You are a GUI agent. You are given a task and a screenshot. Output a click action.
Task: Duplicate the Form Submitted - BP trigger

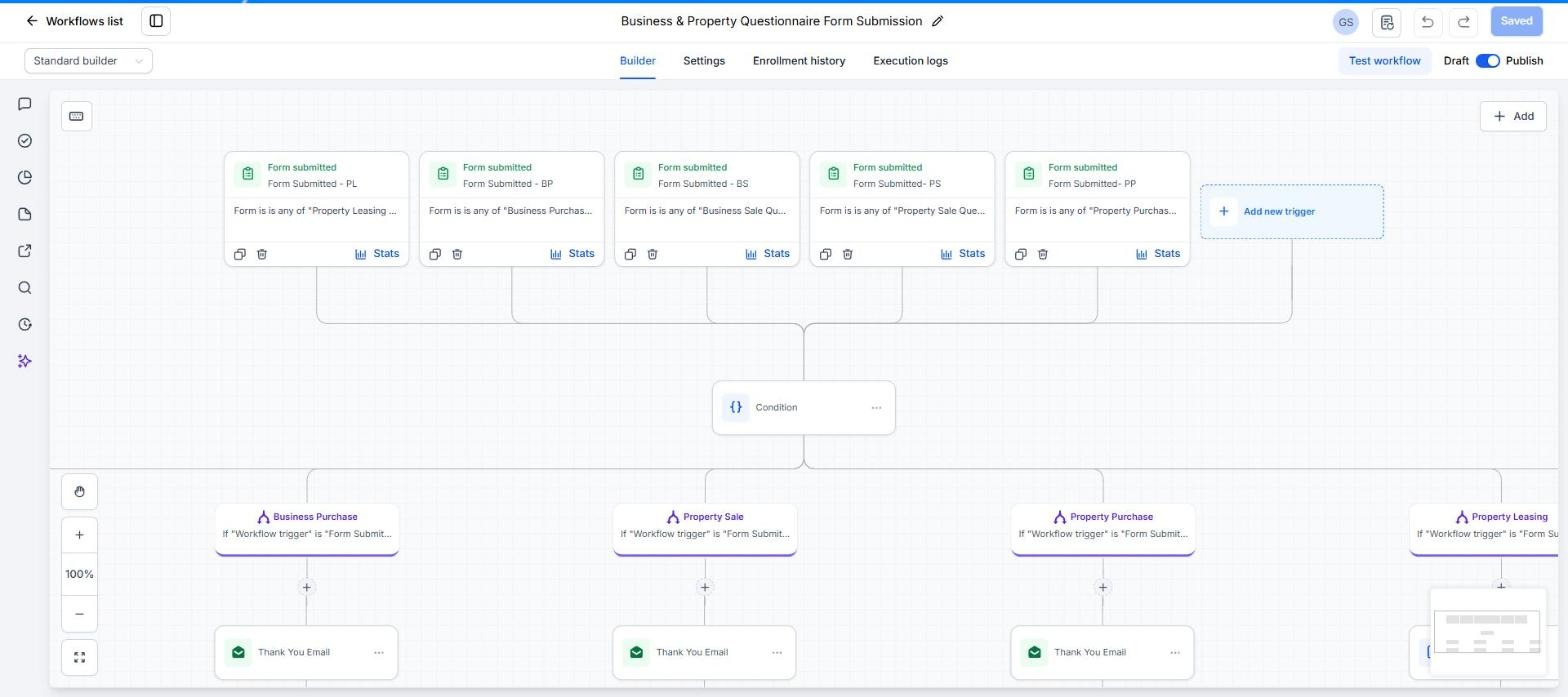pos(435,254)
